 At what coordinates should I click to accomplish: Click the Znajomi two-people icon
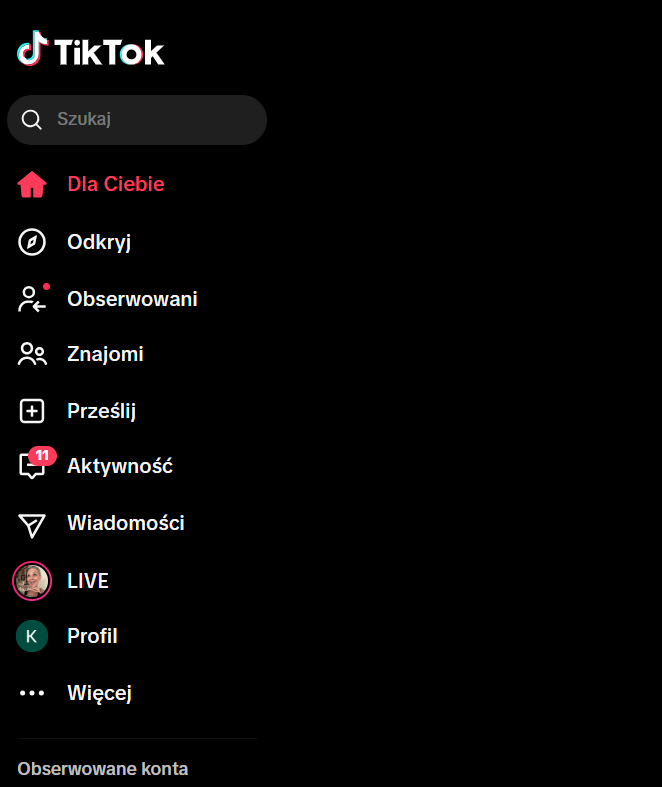click(x=32, y=354)
